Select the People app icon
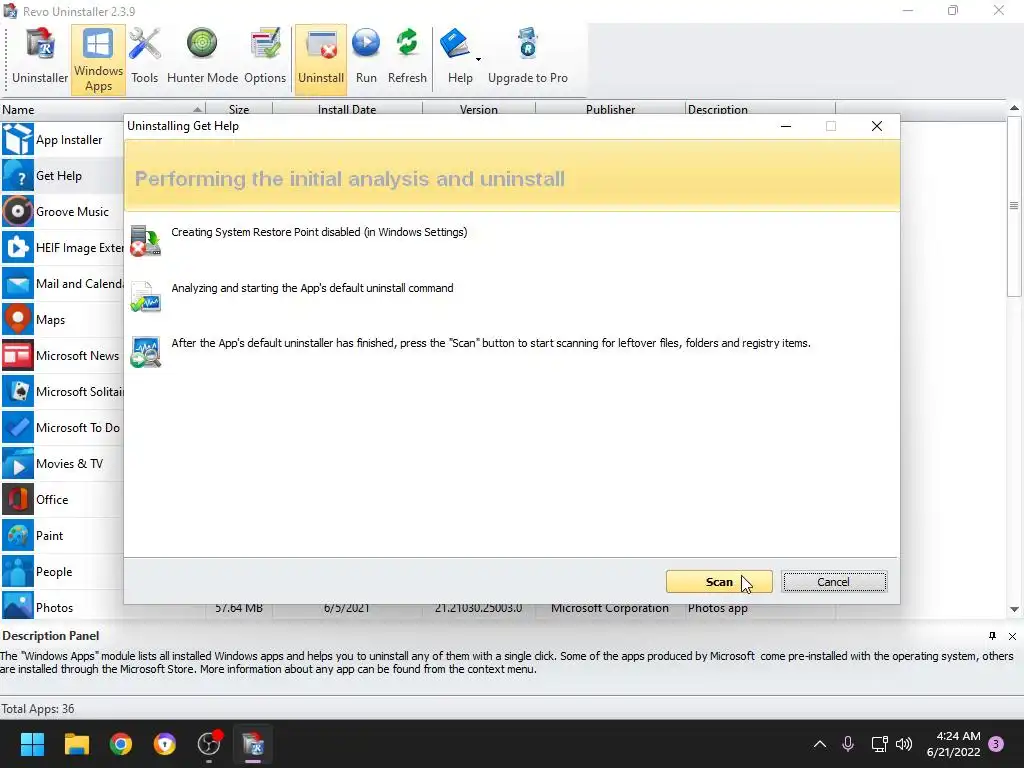 tap(18, 571)
